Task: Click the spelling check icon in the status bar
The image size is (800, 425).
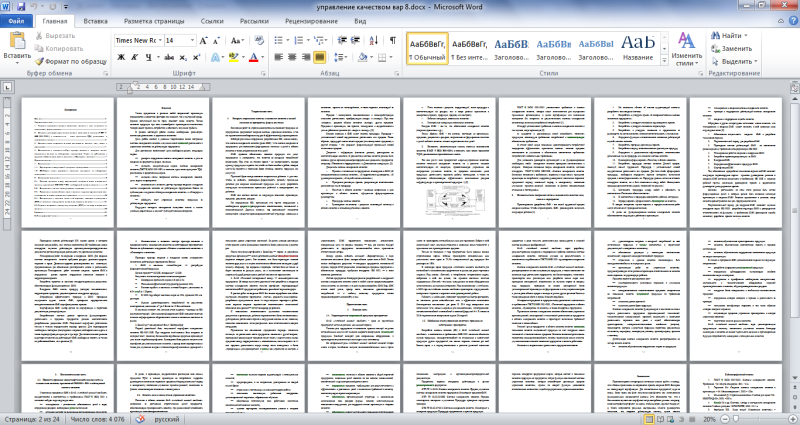Action: coord(140,419)
